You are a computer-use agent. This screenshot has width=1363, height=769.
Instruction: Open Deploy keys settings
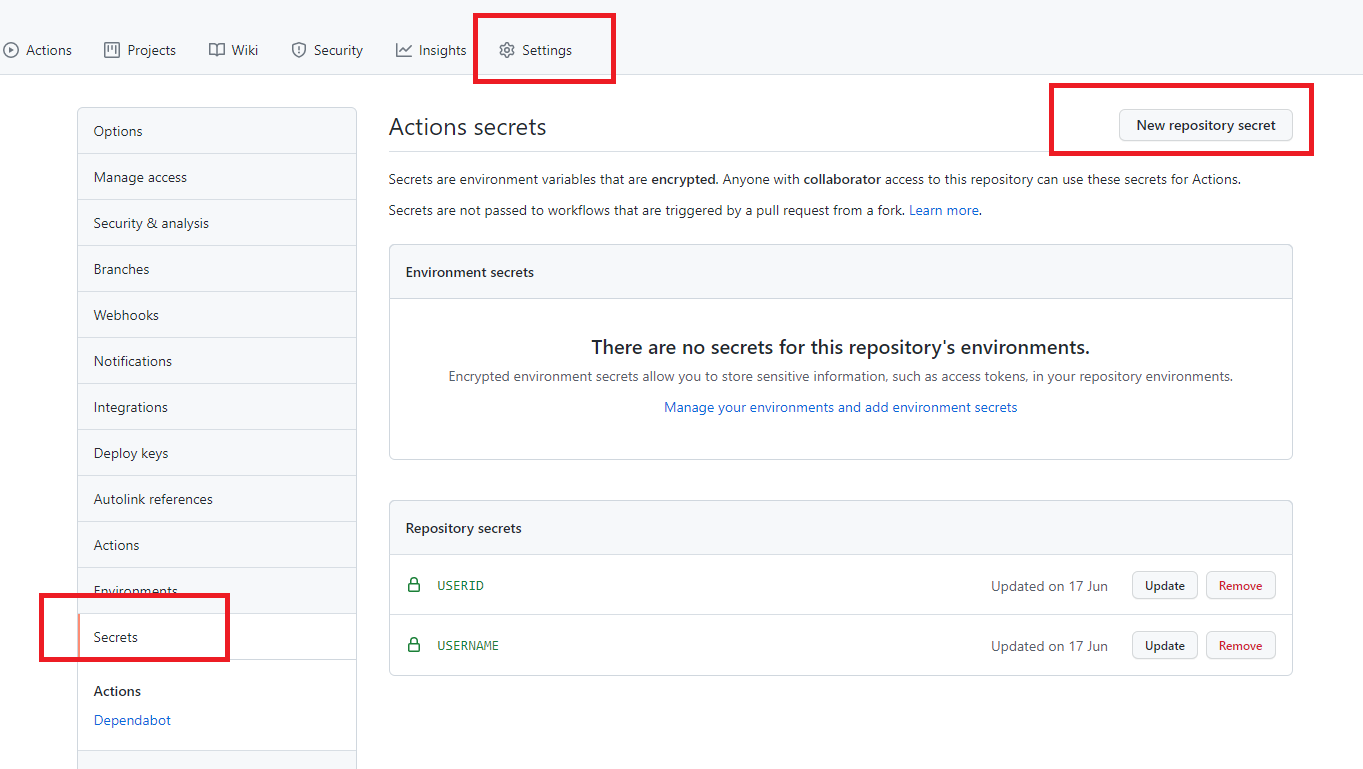pyautogui.click(x=217, y=453)
